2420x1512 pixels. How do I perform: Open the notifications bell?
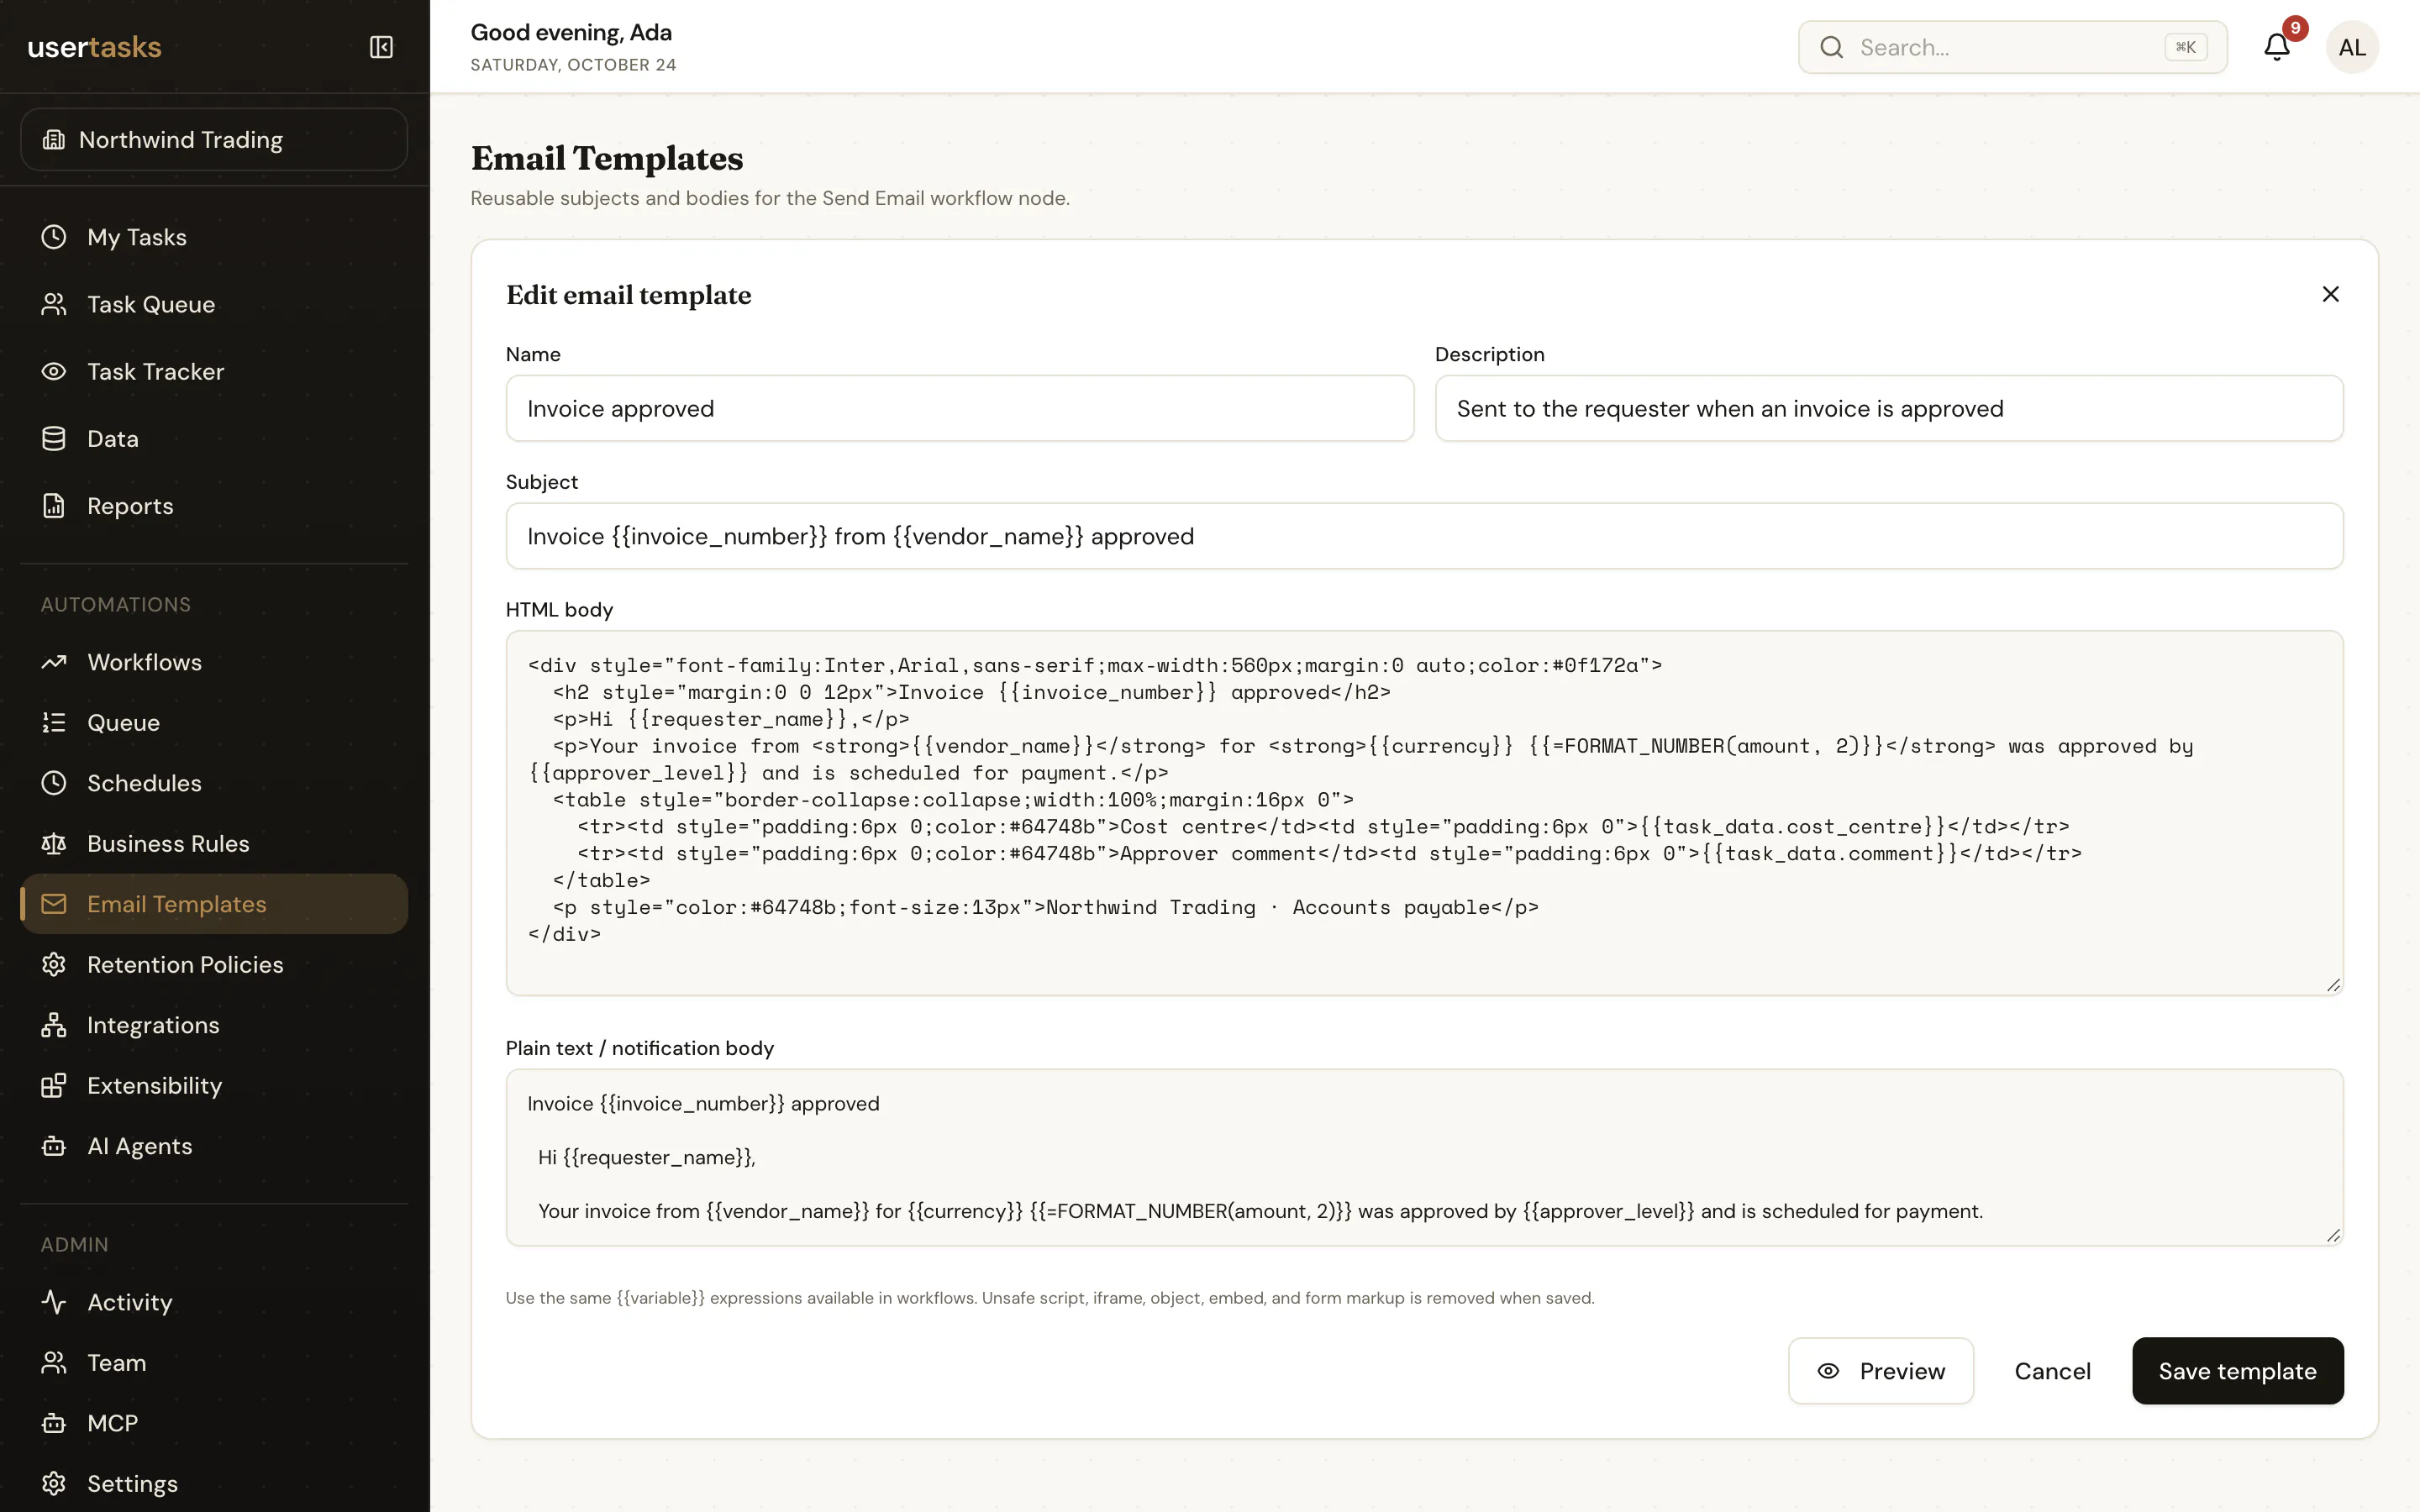[2277, 47]
